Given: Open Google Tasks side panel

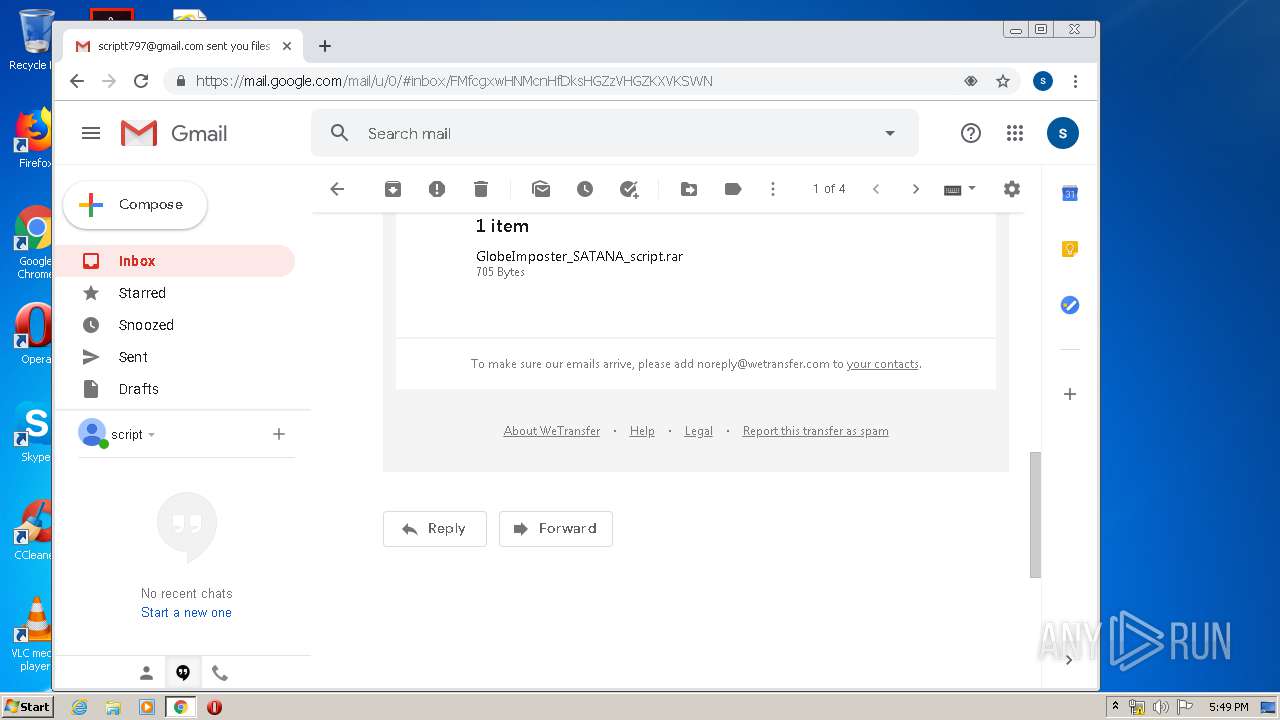Looking at the screenshot, I should [x=1070, y=305].
